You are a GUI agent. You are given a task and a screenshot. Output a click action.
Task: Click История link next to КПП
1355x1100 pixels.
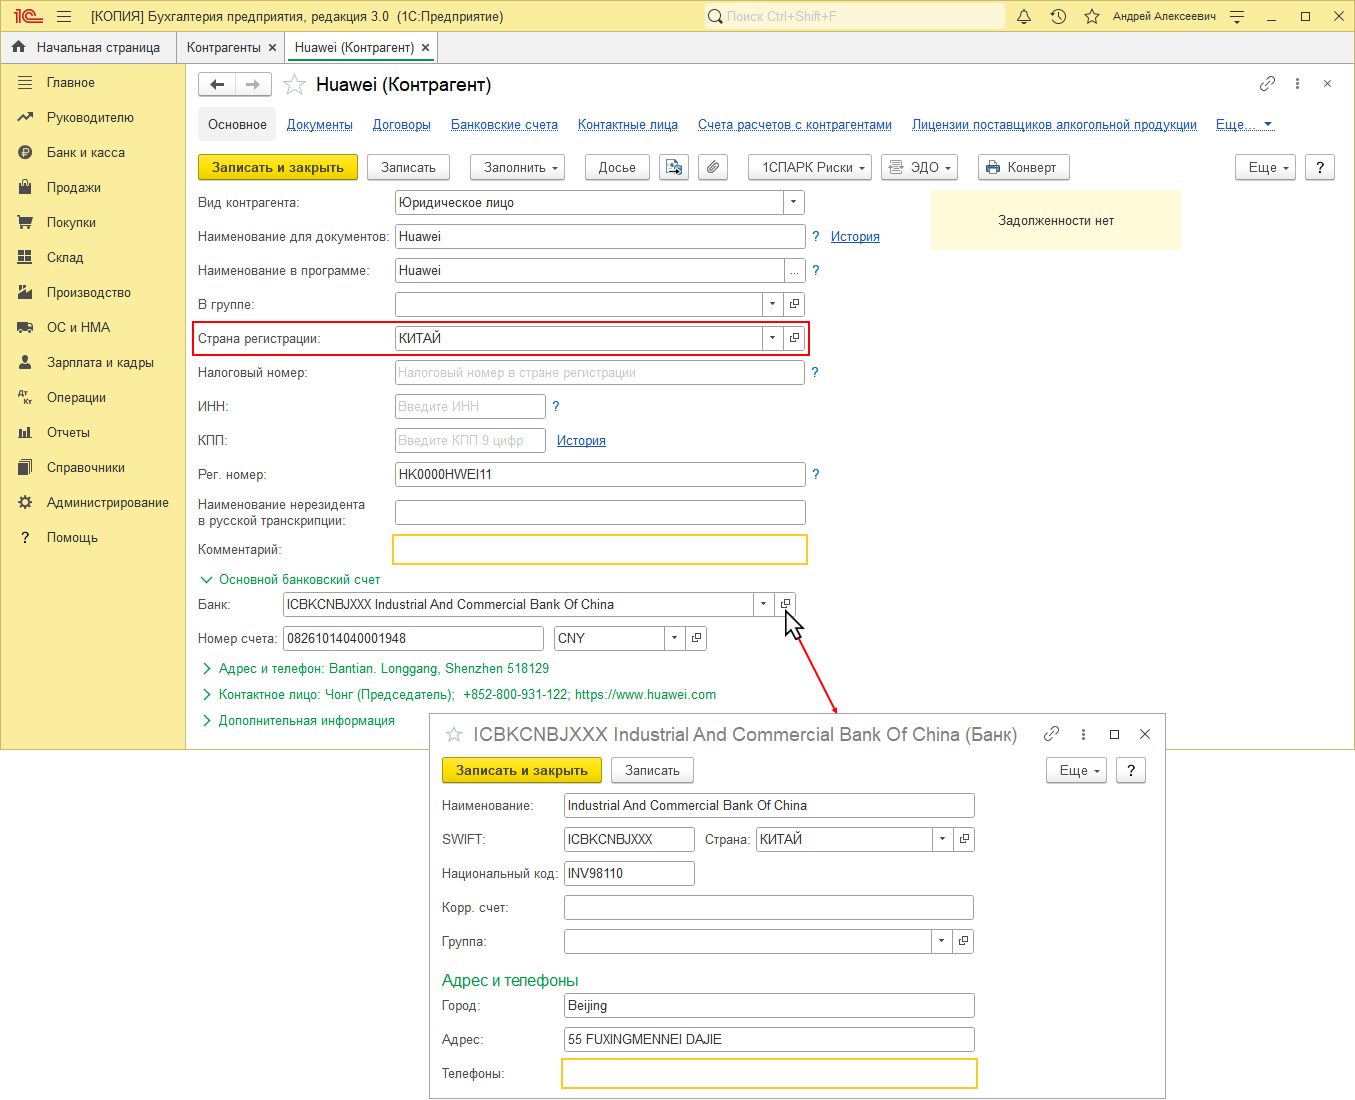(581, 440)
